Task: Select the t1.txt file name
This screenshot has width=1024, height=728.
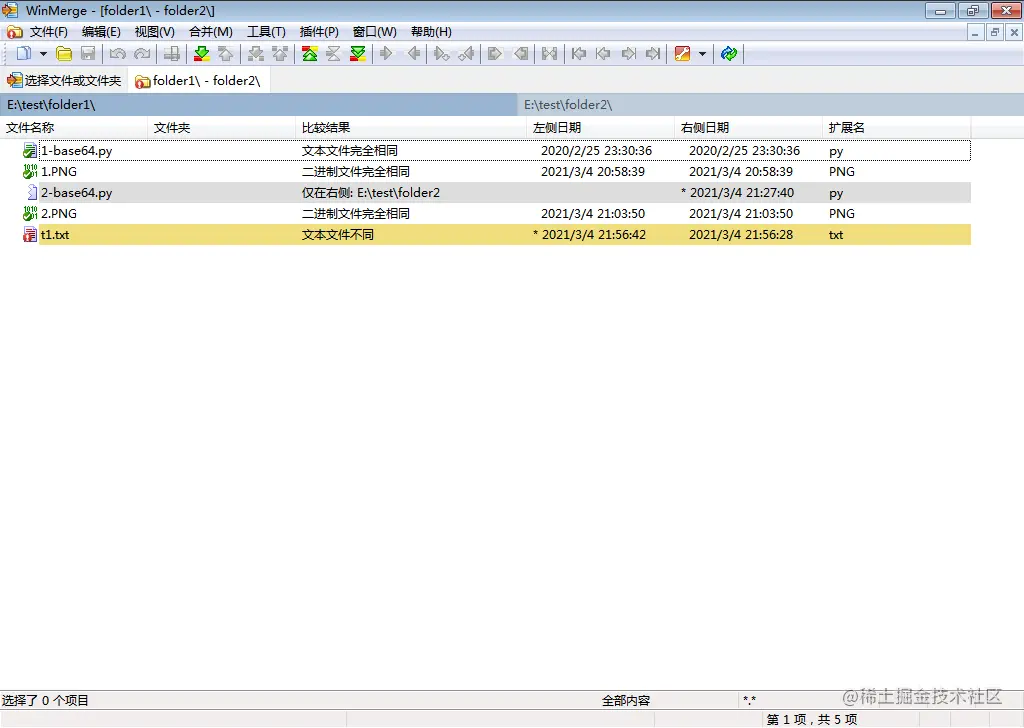Action: coord(55,235)
